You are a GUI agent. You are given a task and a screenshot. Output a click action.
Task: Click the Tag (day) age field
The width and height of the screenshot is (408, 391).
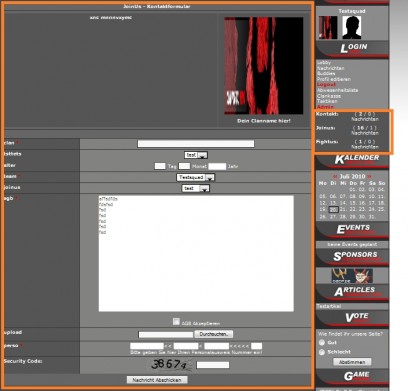(x=160, y=166)
